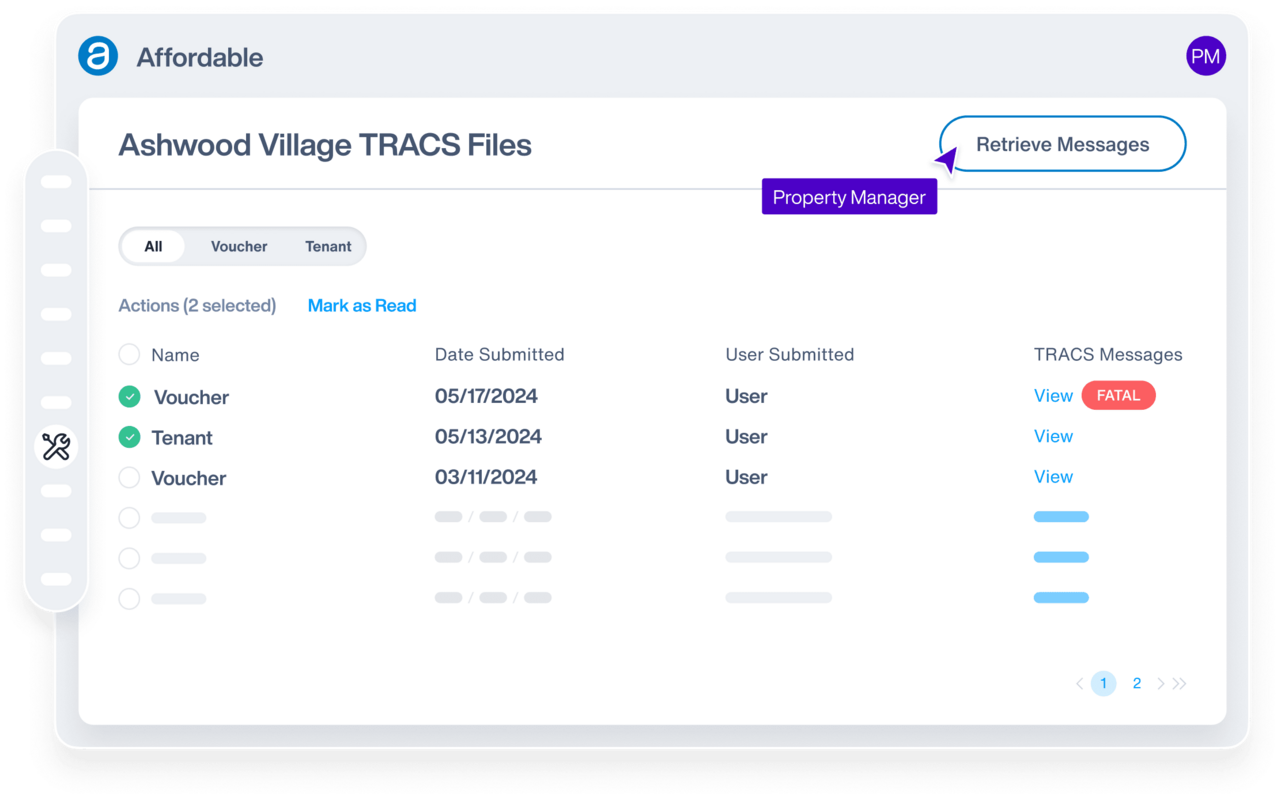This screenshot has height=800, width=1281.
Task: Click the previous page chevron
Action: pos(1079,683)
